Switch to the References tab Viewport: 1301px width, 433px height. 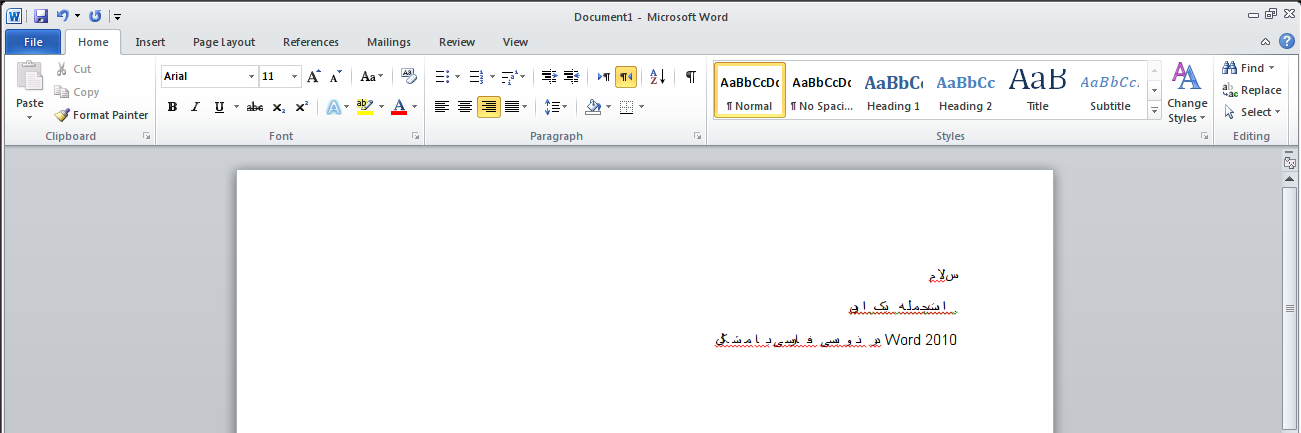(x=311, y=42)
